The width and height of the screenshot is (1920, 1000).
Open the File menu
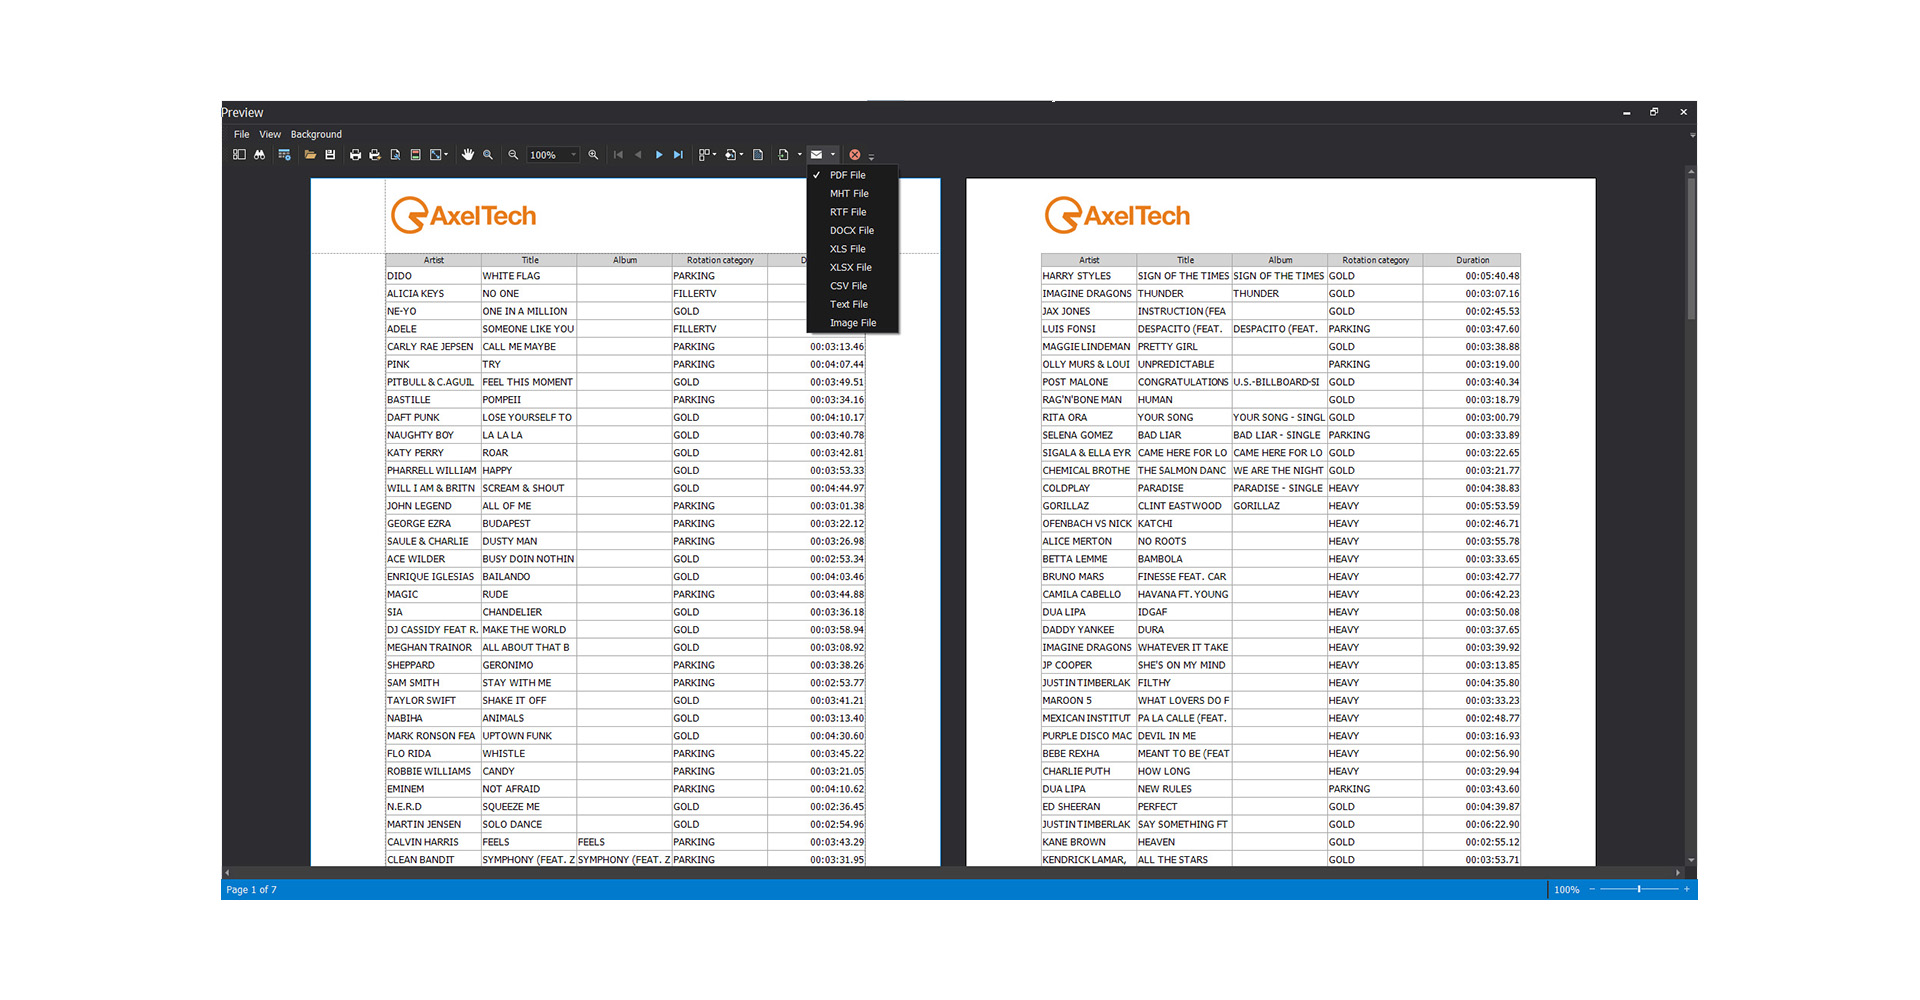click(x=241, y=134)
